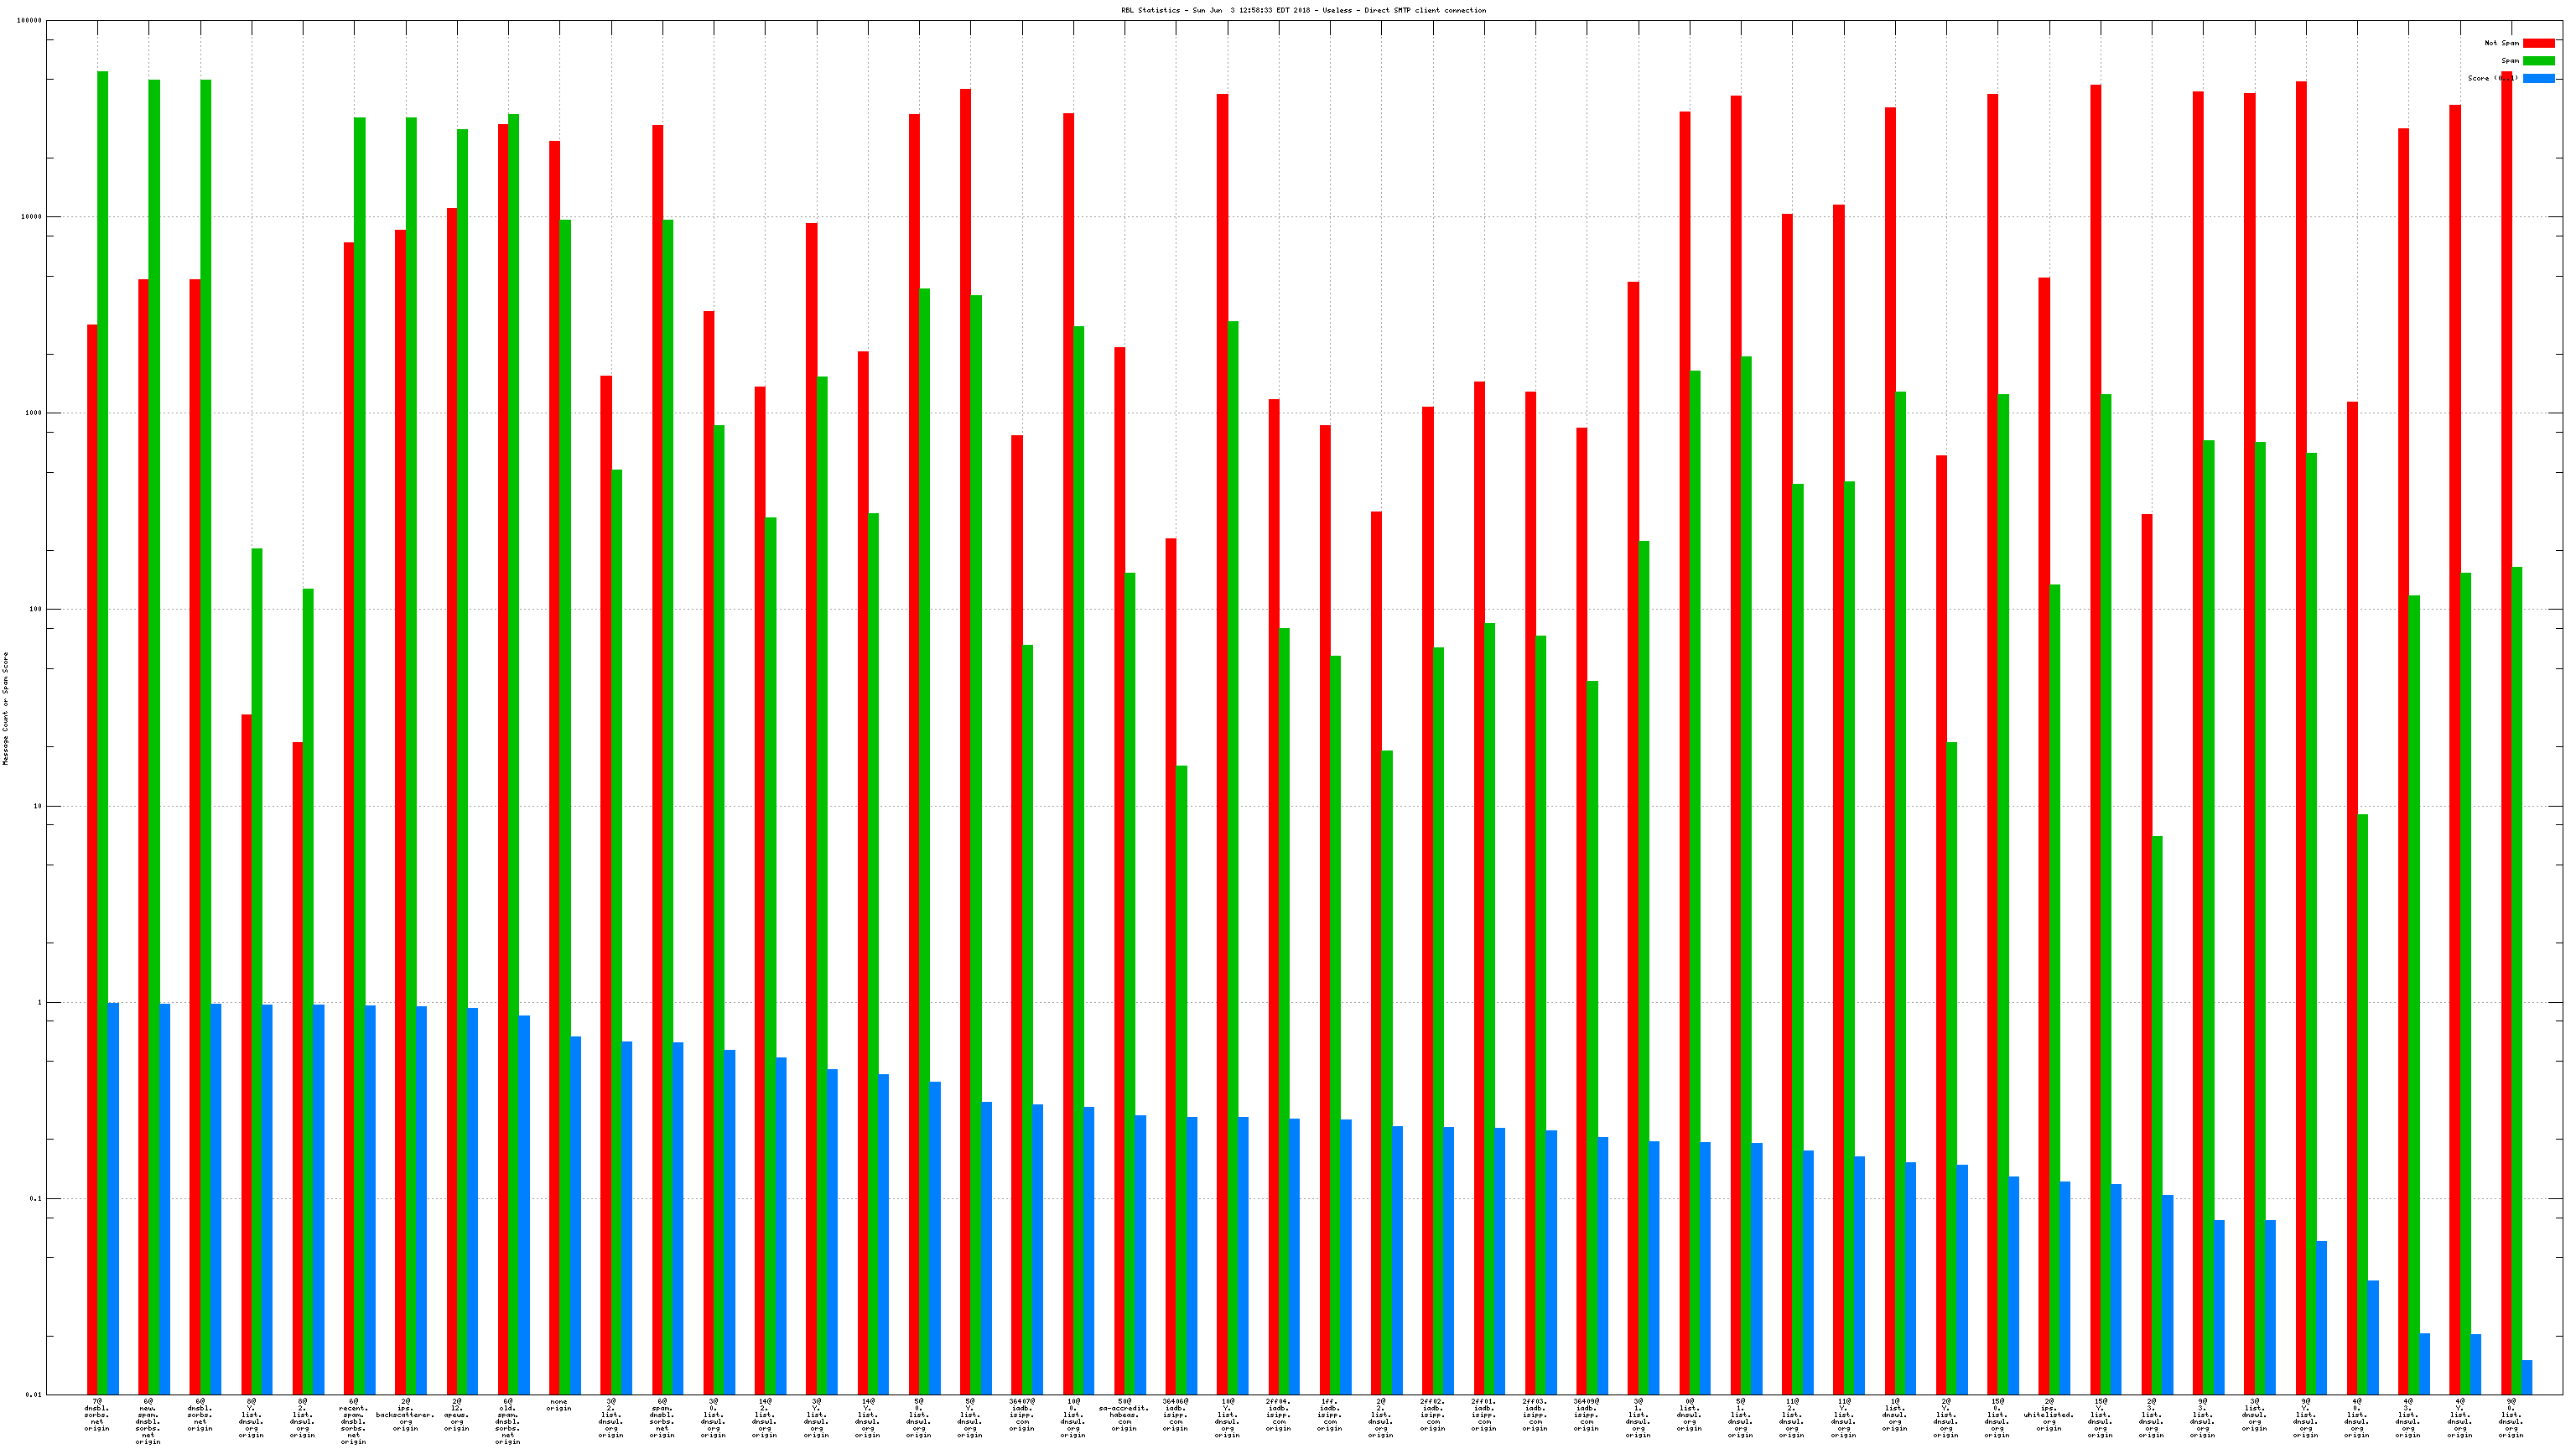This screenshot has width=2576, height=1449.
Task: Click the RBL Statistics chart title
Action: point(1303,11)
